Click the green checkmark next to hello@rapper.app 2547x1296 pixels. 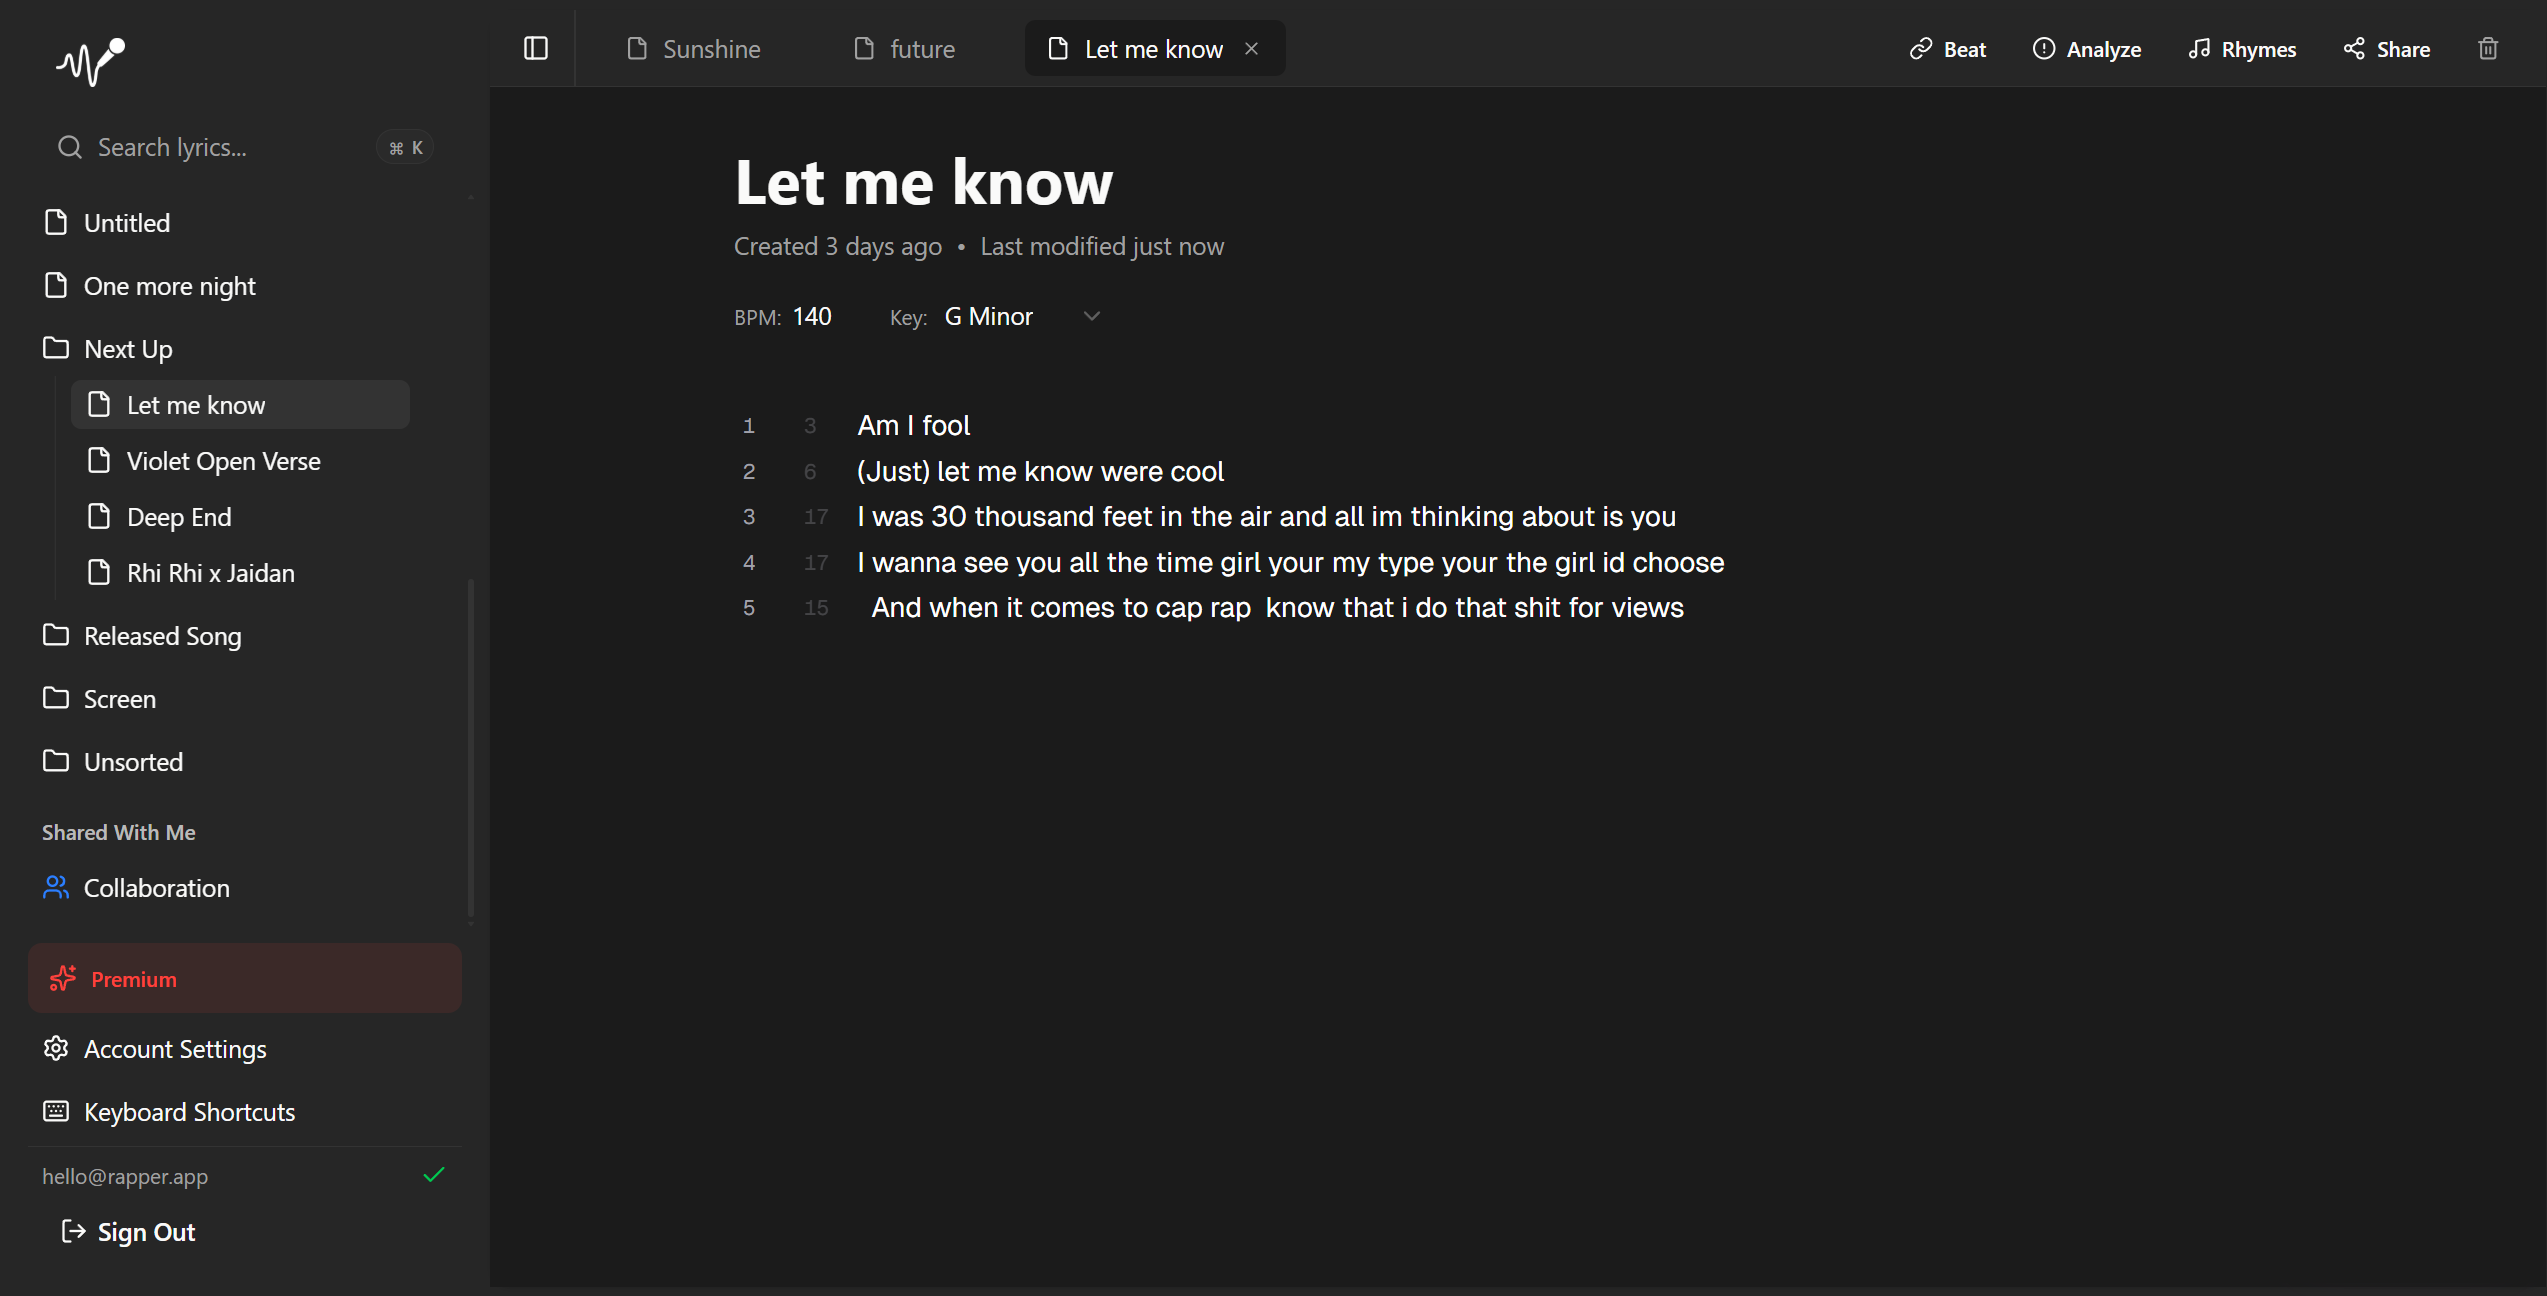pyautogui.click(x=434, y=1175)
